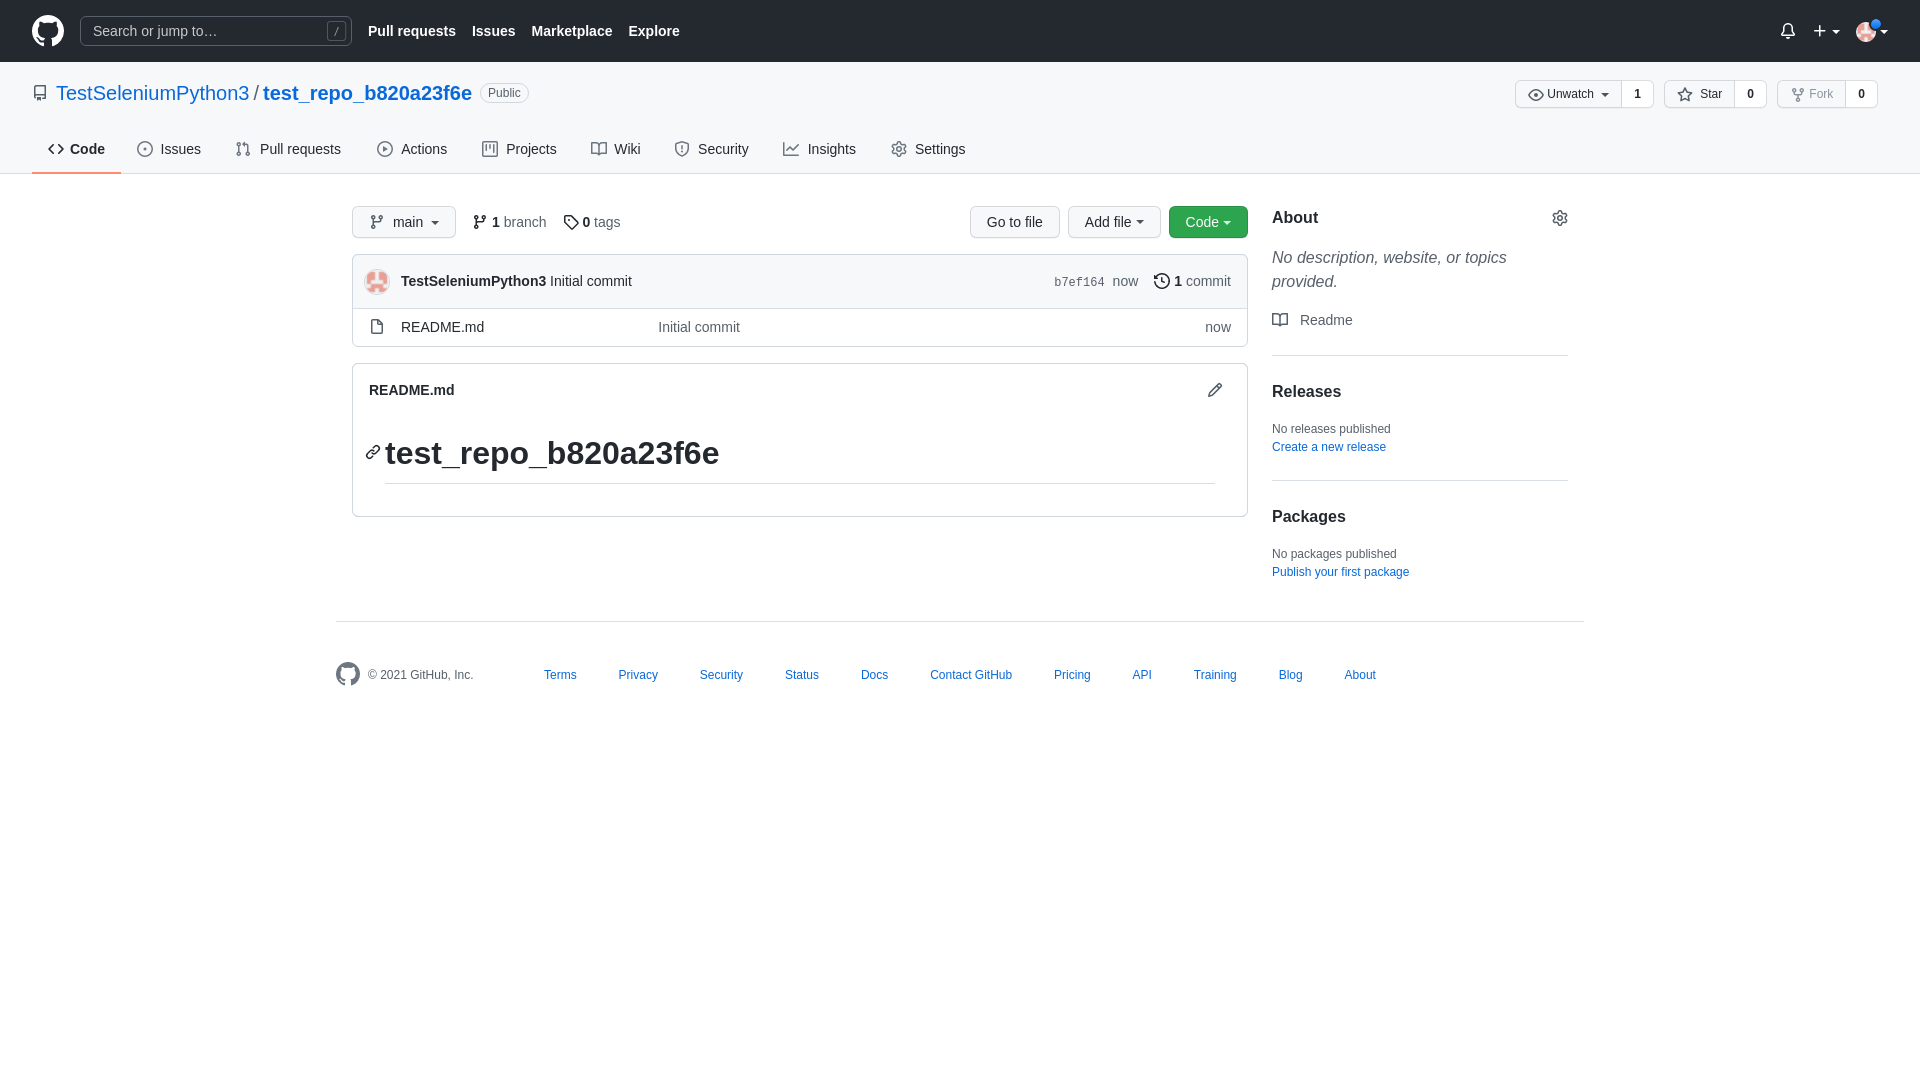
Task: Open the test_repo_b820a23f6e repository link
Action: click(367, 93)
